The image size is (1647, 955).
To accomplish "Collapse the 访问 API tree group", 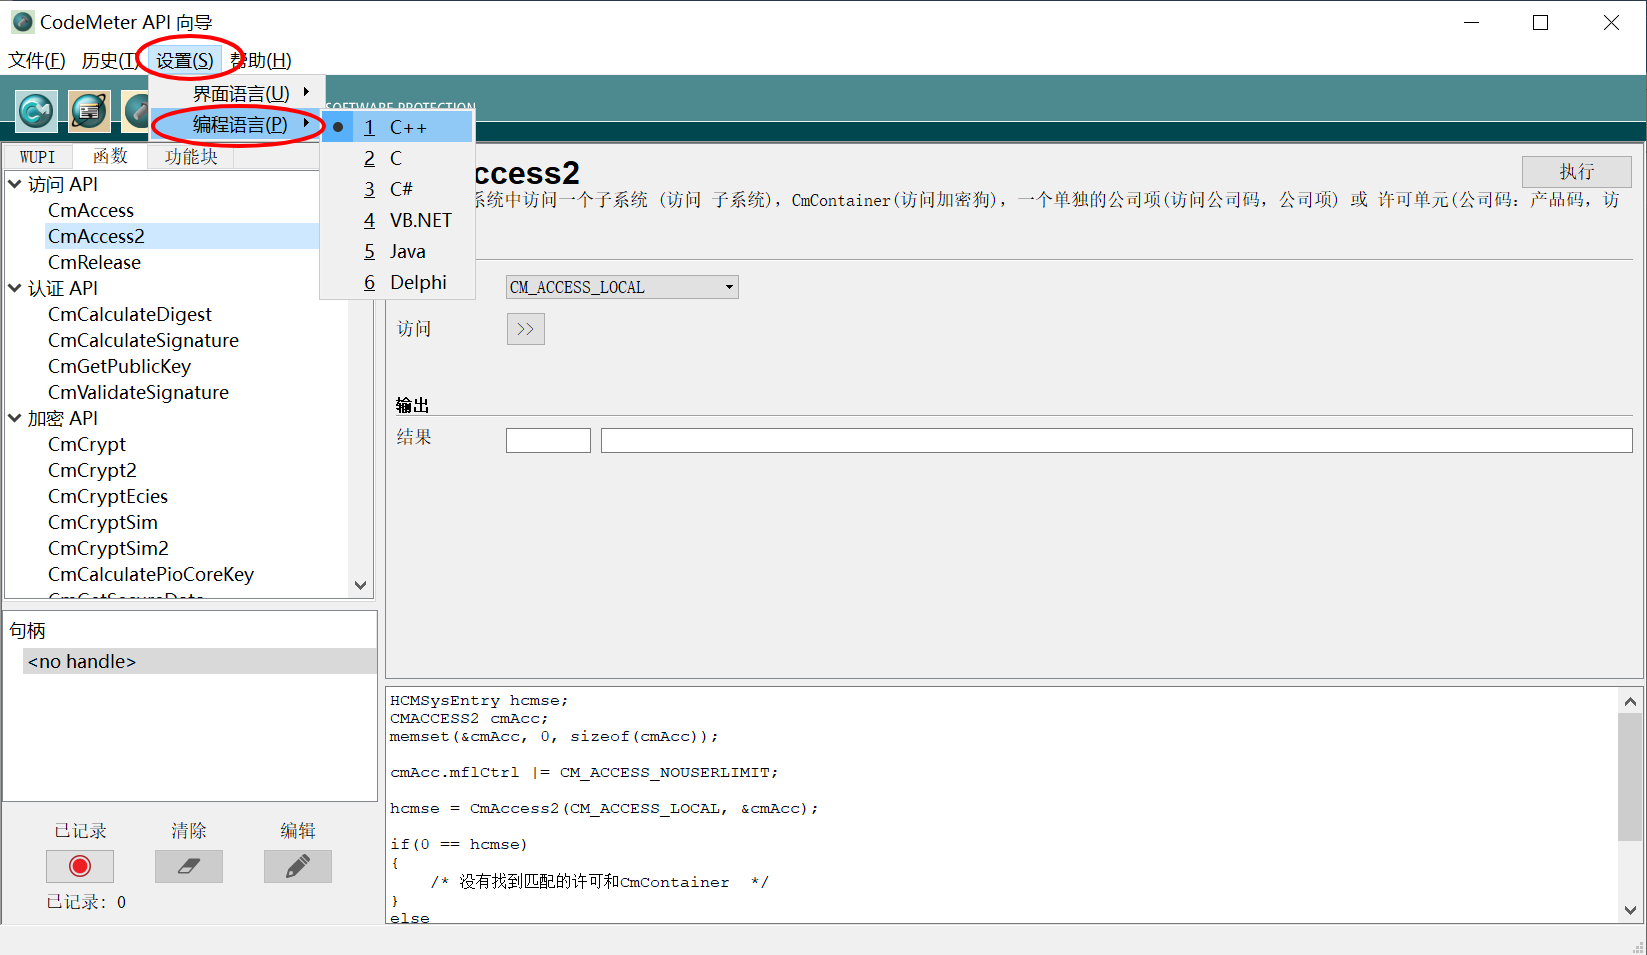I will point(15,184).
